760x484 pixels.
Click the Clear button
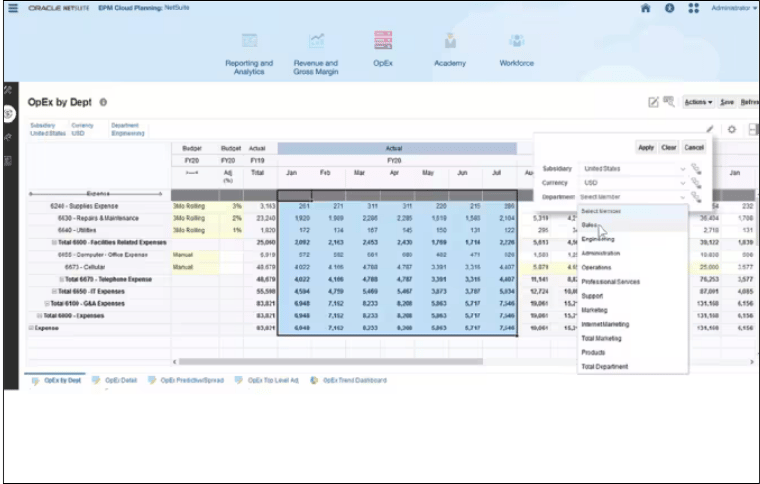[x=668, y=147]
